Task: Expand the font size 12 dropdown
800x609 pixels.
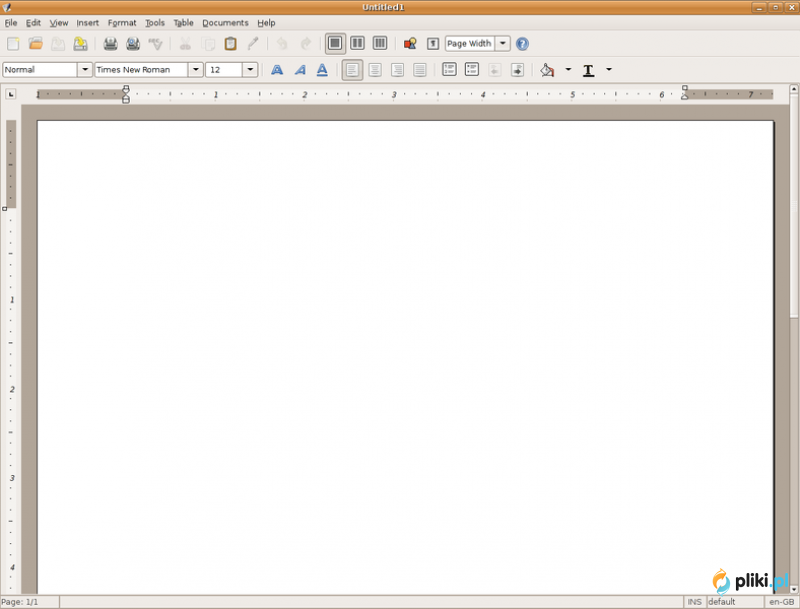Action: coord(250,69)
